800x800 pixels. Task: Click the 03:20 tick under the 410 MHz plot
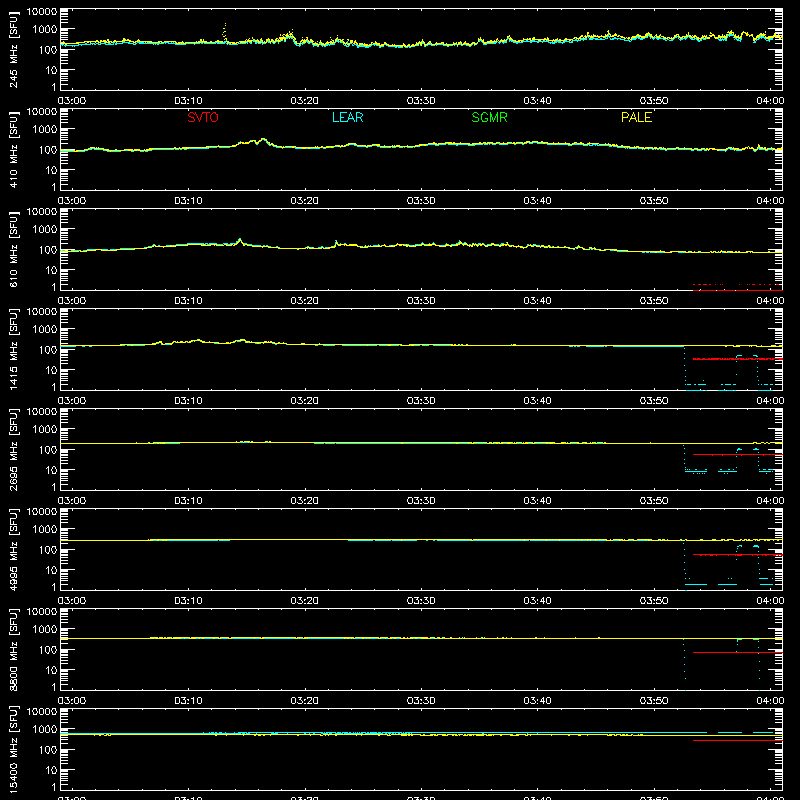click(304, 201)
